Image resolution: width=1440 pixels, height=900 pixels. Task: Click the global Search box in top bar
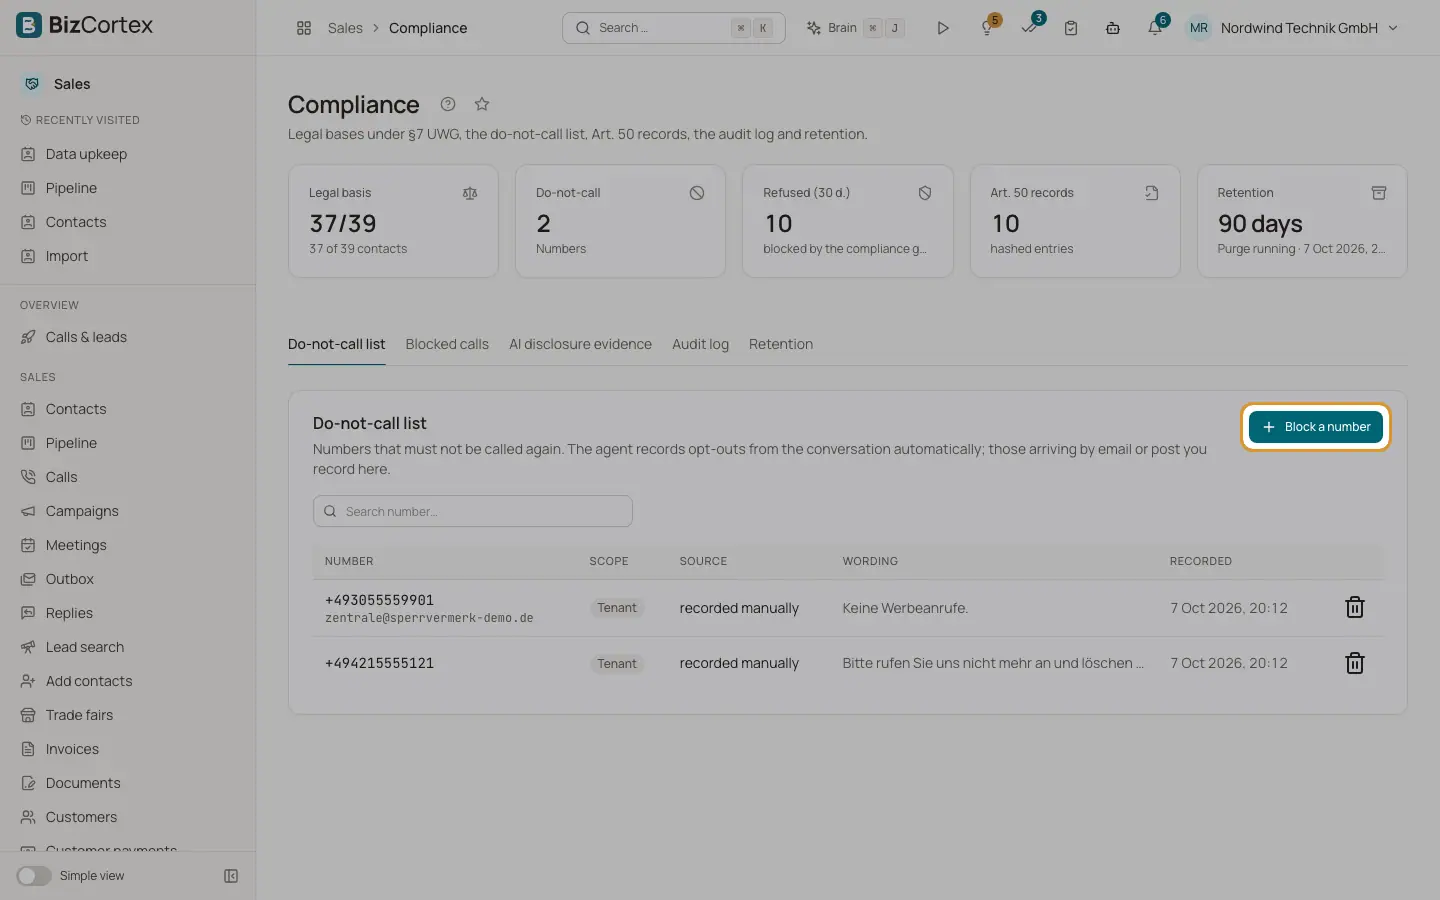[x=674, y=28]
